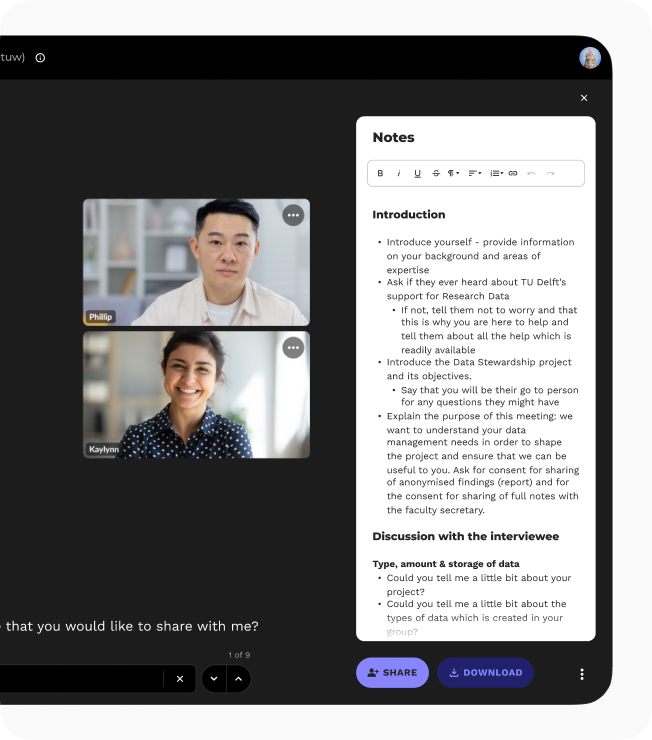652x740 pixels.
Task: Click the Share button
Action: click(x=392, y=673)
